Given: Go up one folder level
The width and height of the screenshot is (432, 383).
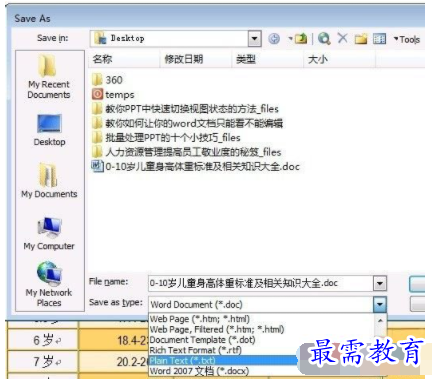Looking at the screenshot, I should 301,39.
